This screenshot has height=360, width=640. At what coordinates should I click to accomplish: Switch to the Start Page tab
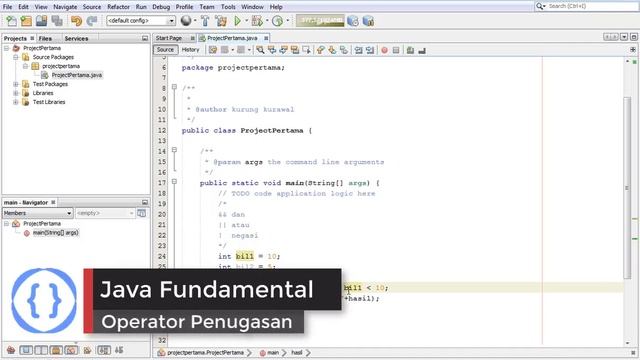pos(169,38)
